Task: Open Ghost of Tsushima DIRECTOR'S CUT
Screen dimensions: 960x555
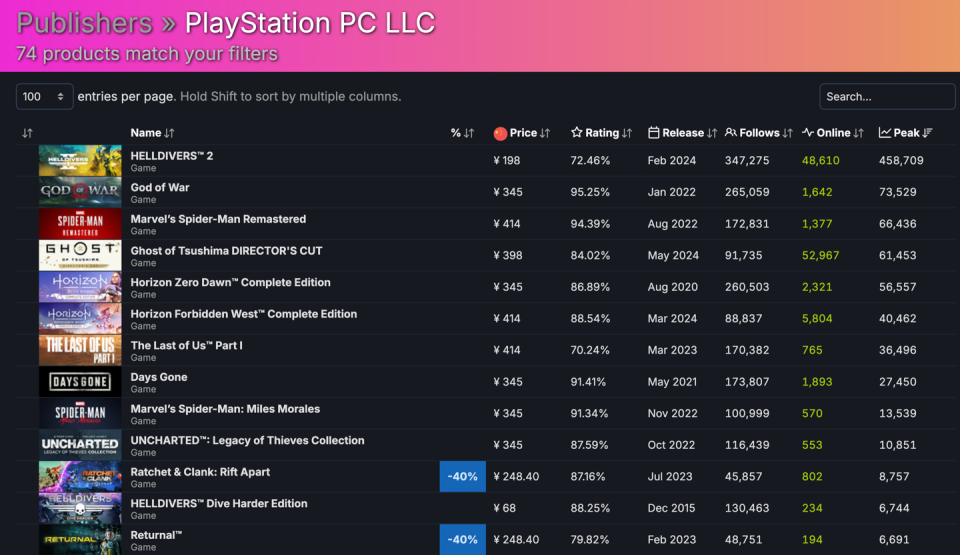Action: pyautogui.click(x=226, y=251)
